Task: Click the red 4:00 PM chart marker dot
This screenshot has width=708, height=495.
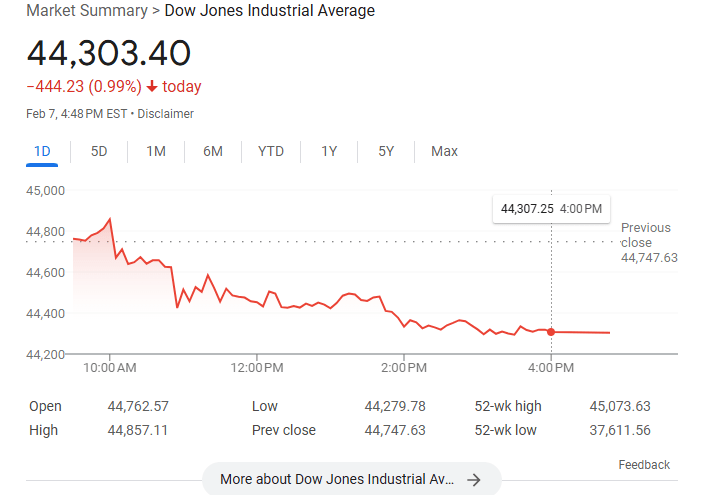Action: [551, 331]
